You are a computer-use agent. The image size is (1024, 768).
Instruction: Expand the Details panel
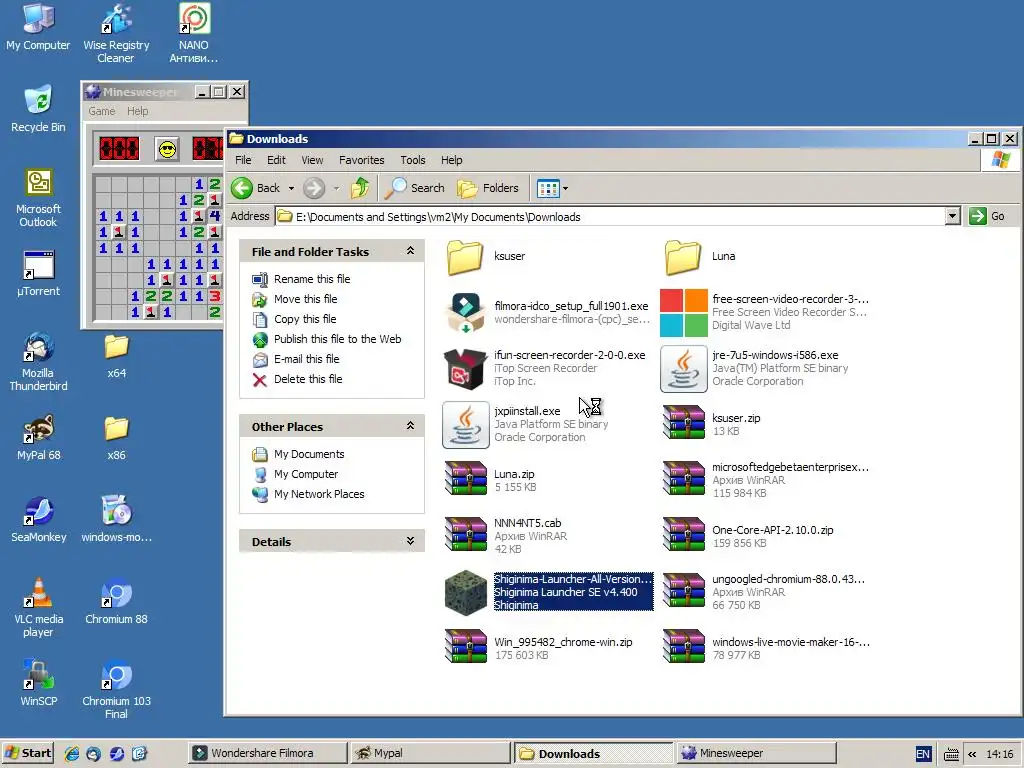pyautogui.click(x=410, y=541)
